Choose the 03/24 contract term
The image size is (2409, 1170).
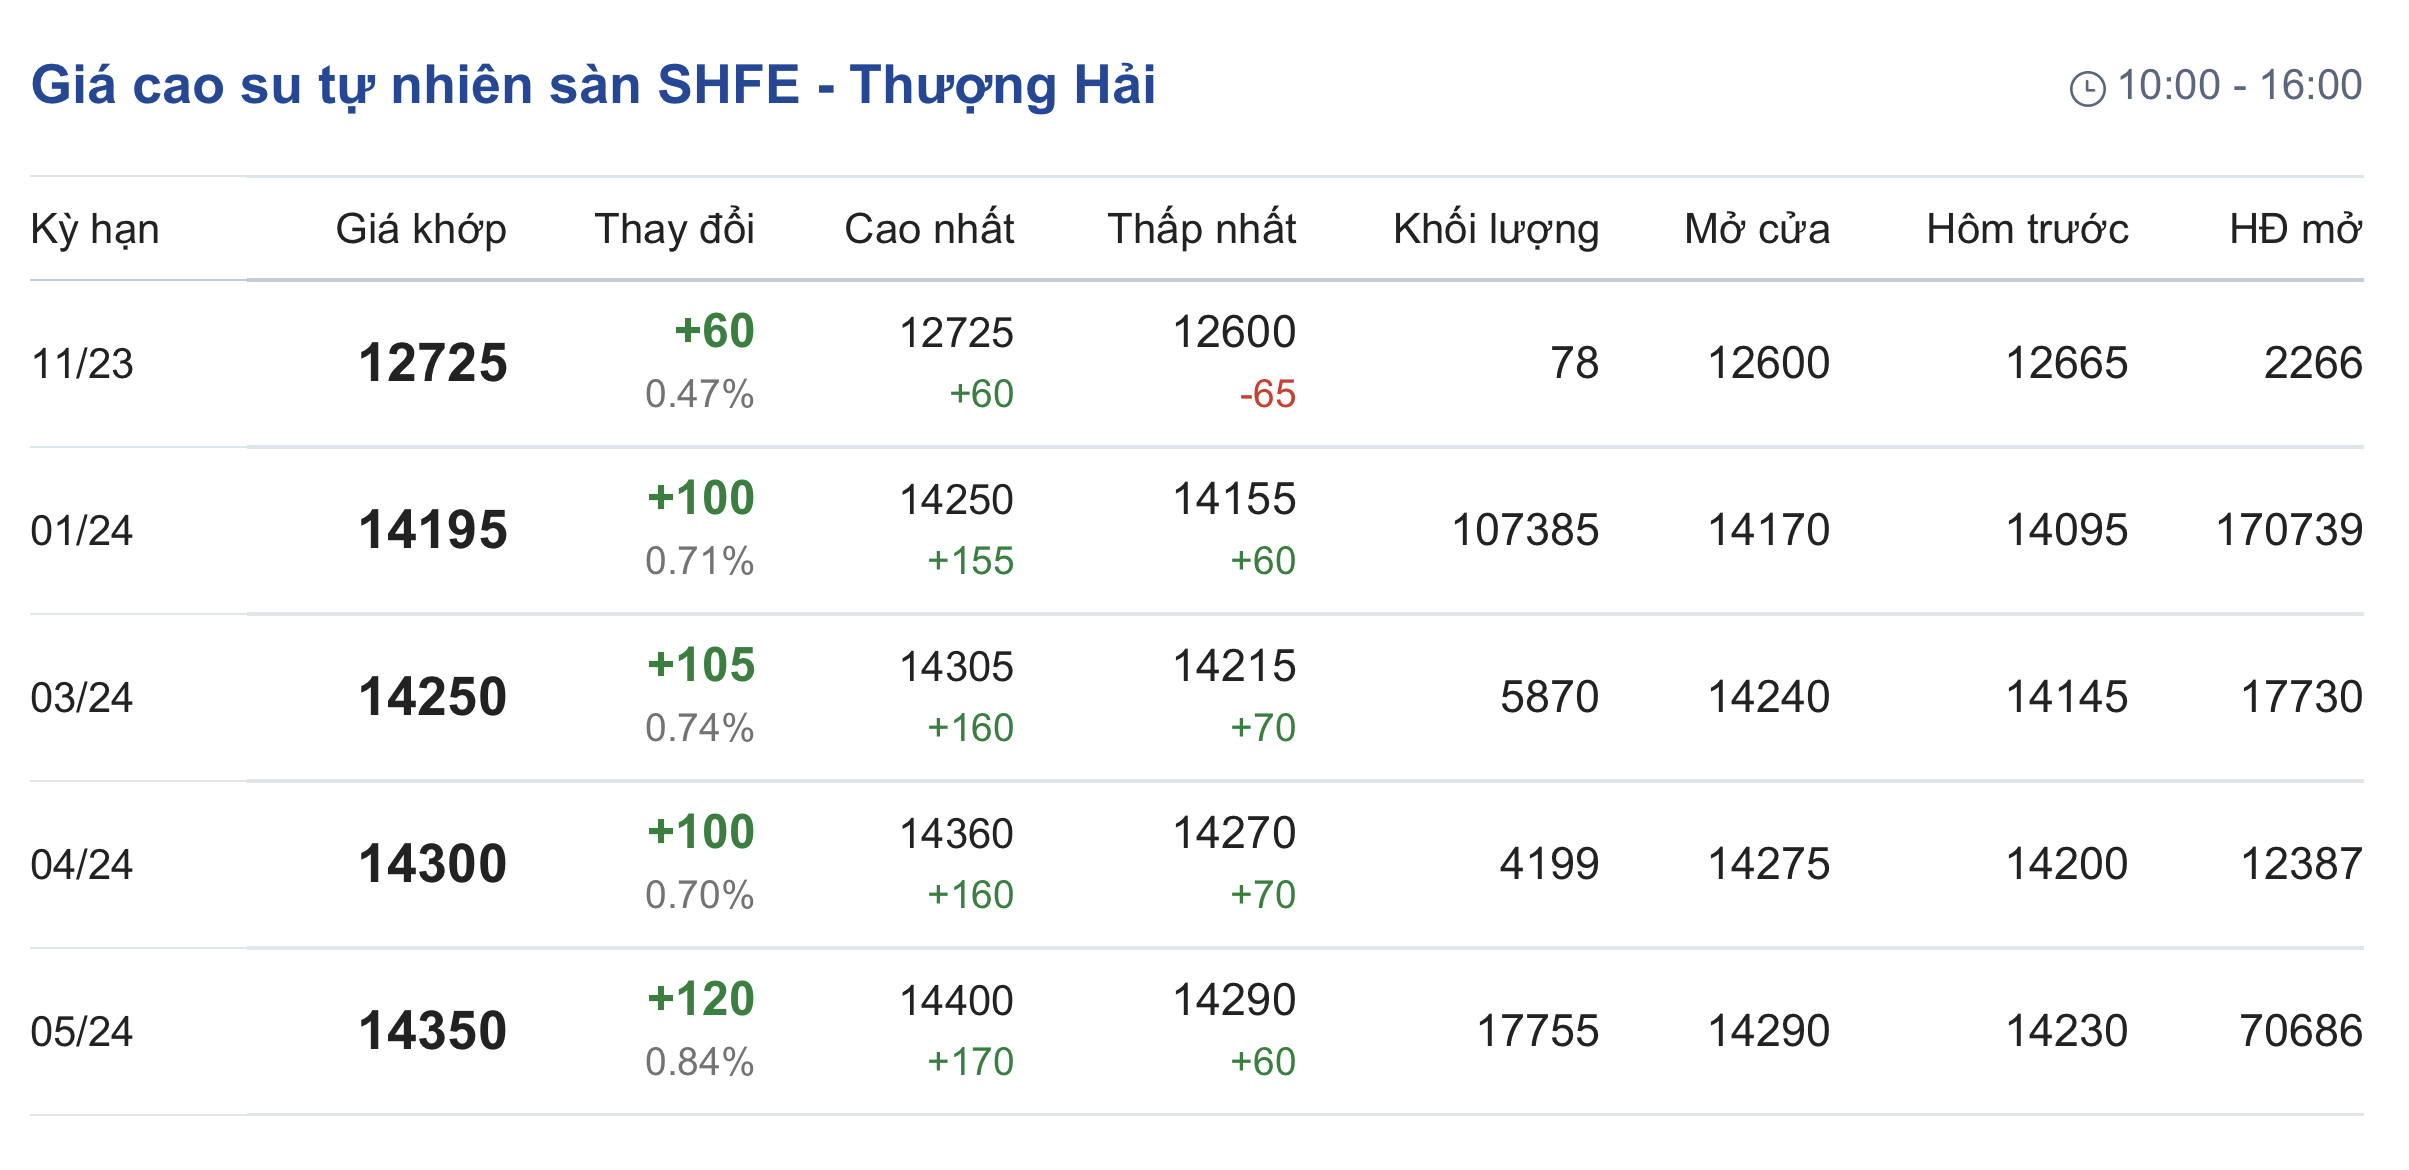82,698
